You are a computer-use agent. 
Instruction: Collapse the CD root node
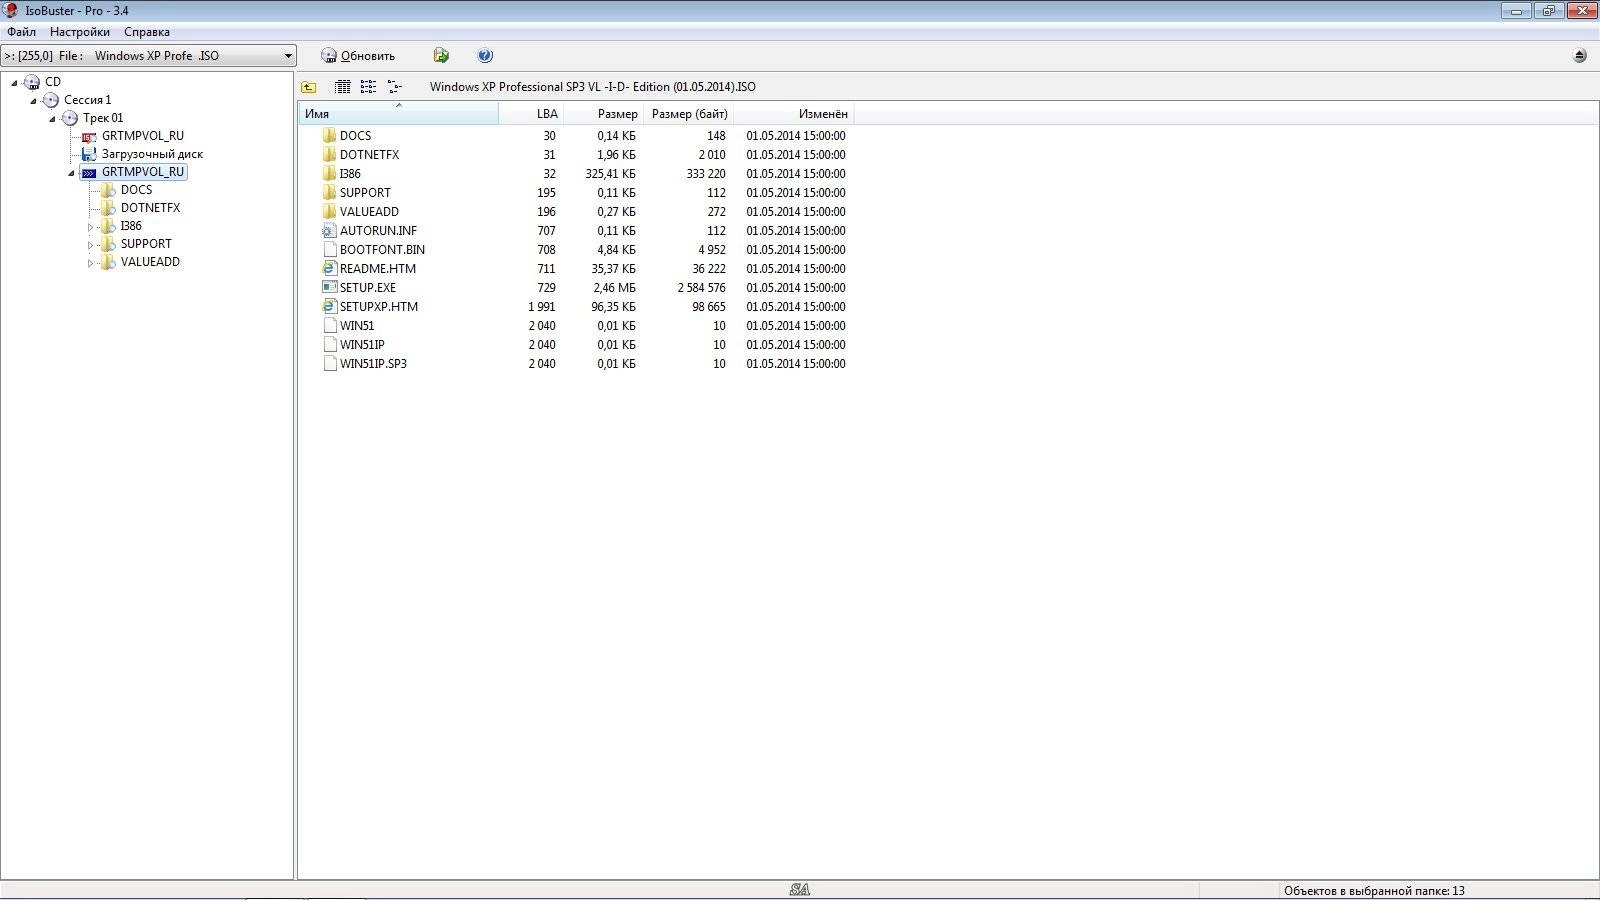click(x=15, y=82)
